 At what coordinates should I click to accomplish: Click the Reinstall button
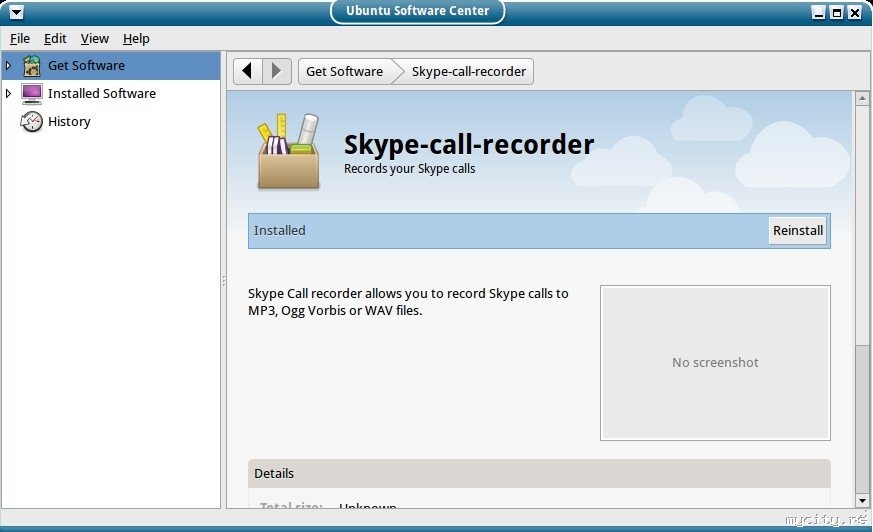798,230
